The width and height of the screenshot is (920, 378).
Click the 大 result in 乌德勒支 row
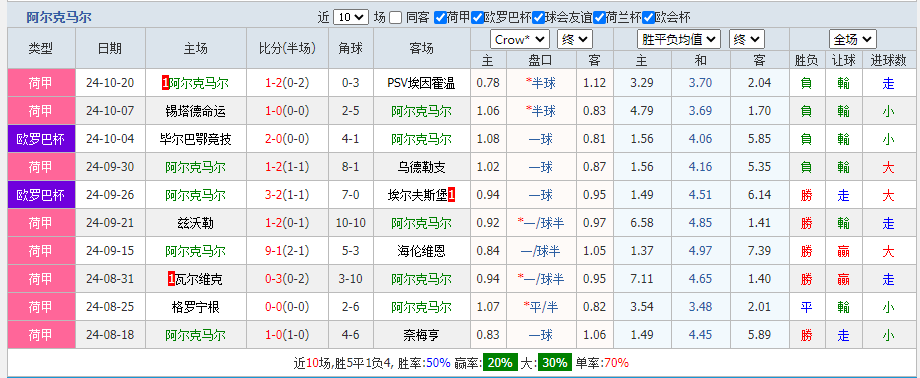click(888, 167)
